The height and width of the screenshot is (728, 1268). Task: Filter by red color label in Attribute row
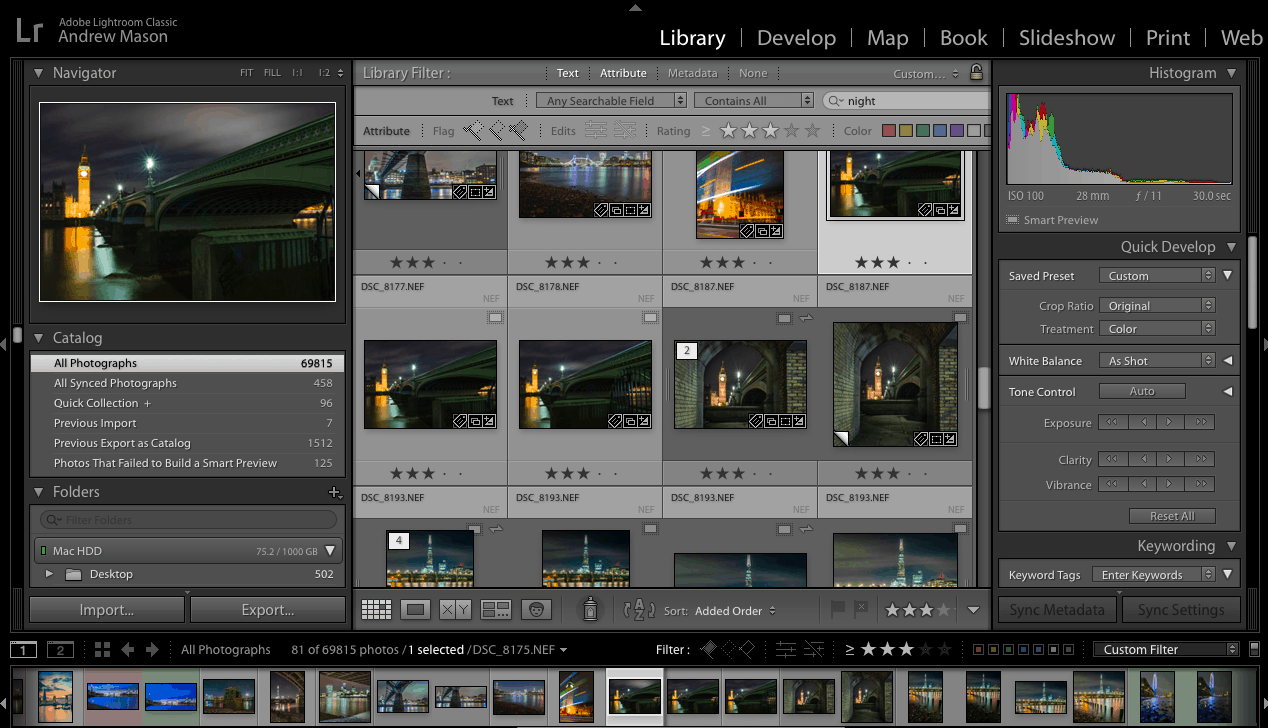(889, 130)
